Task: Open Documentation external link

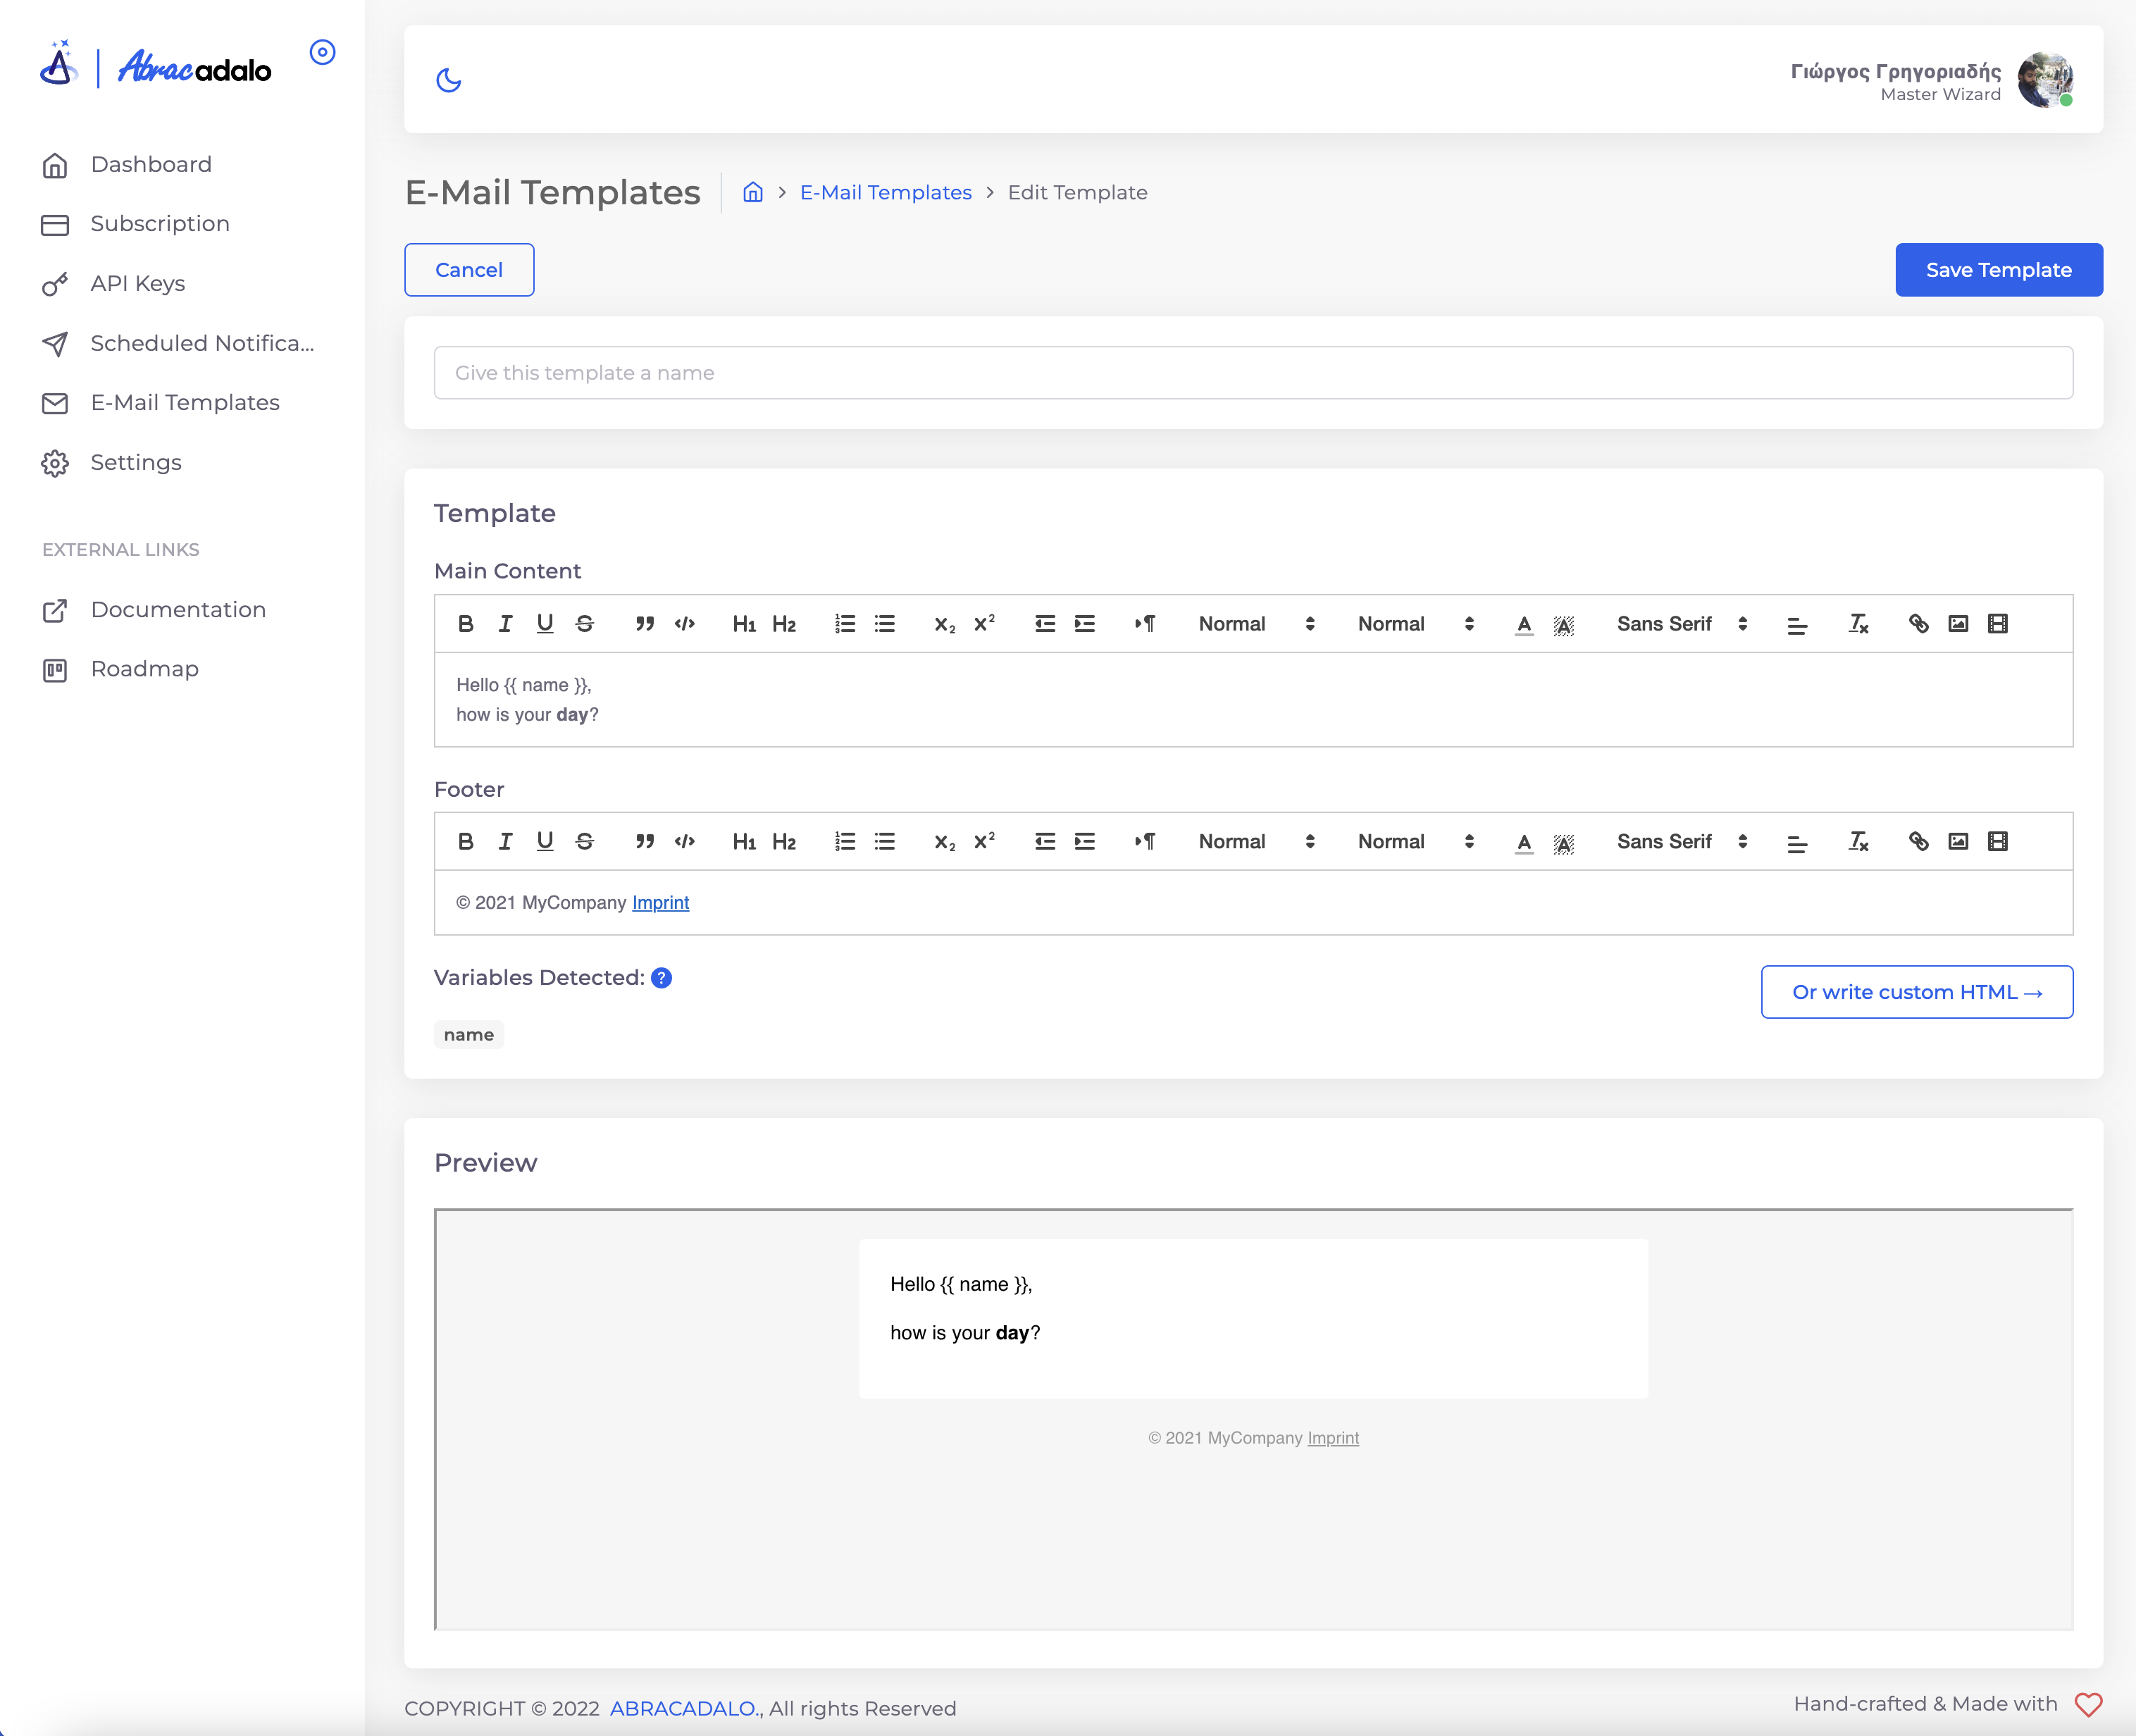Action: [154, 610]
